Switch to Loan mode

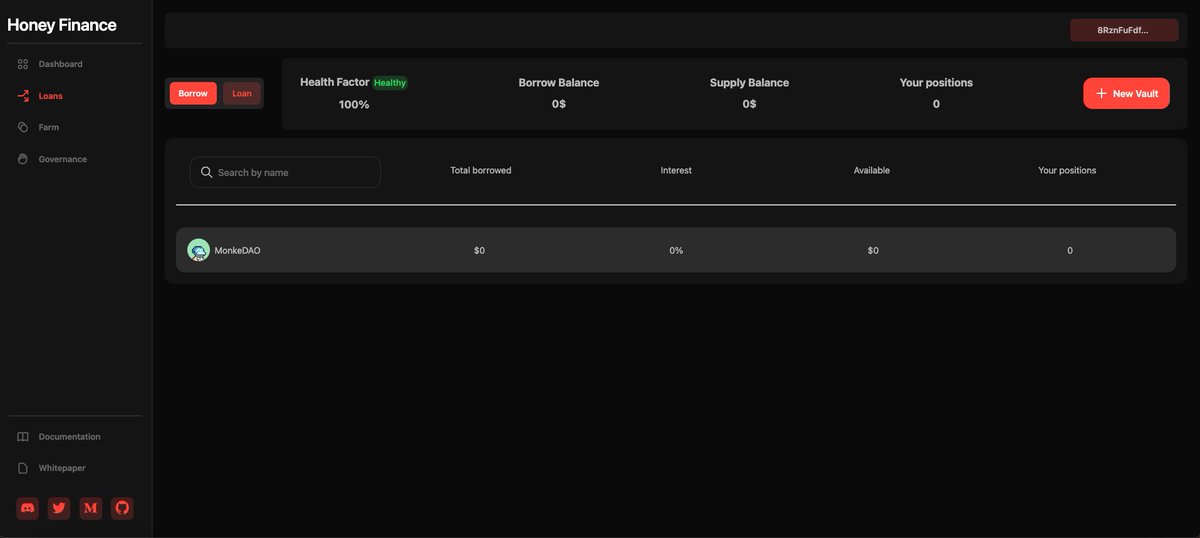[x=242, y=93]
